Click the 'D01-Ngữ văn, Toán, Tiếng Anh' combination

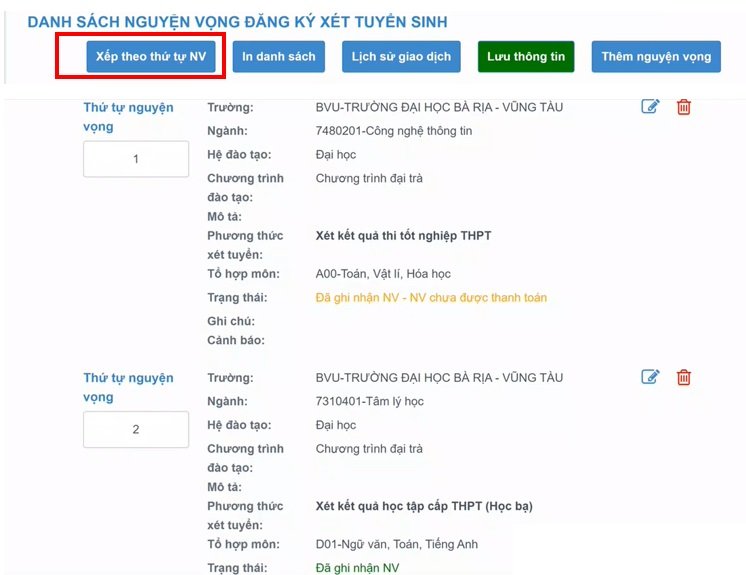tap(397, 544)
